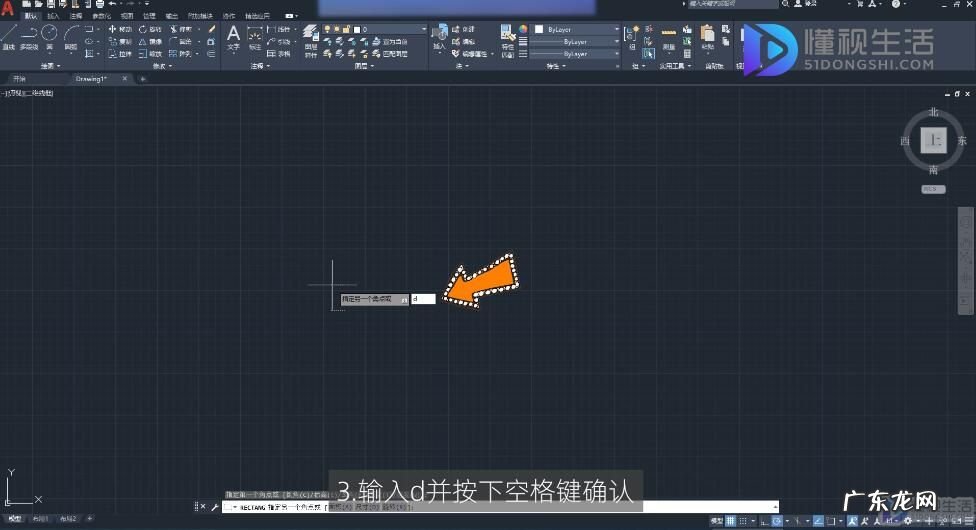The height and width of the screenshot is (530, 976).
Task: Expand the Layers (图层) panel
Action: [363, 65]
